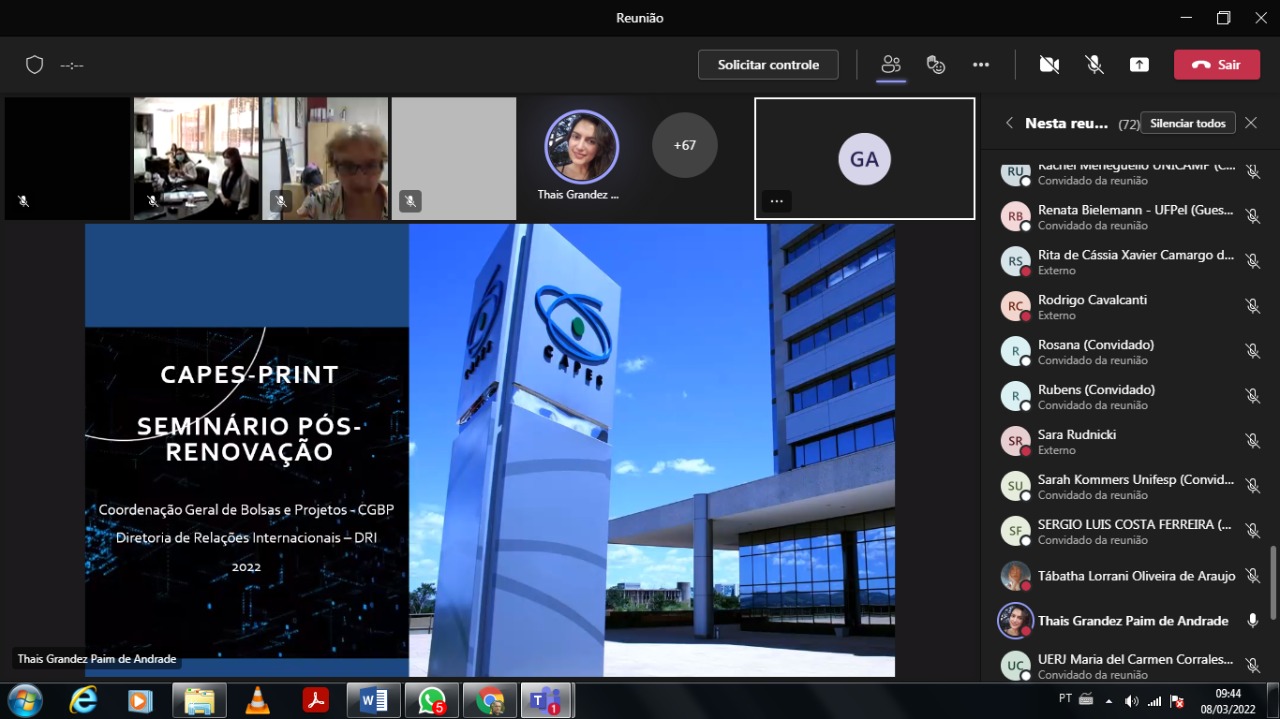Screen dimensions: 1280x719
Task: Click the Microsoft Teams taskbar icon
Action: point(546,701)
